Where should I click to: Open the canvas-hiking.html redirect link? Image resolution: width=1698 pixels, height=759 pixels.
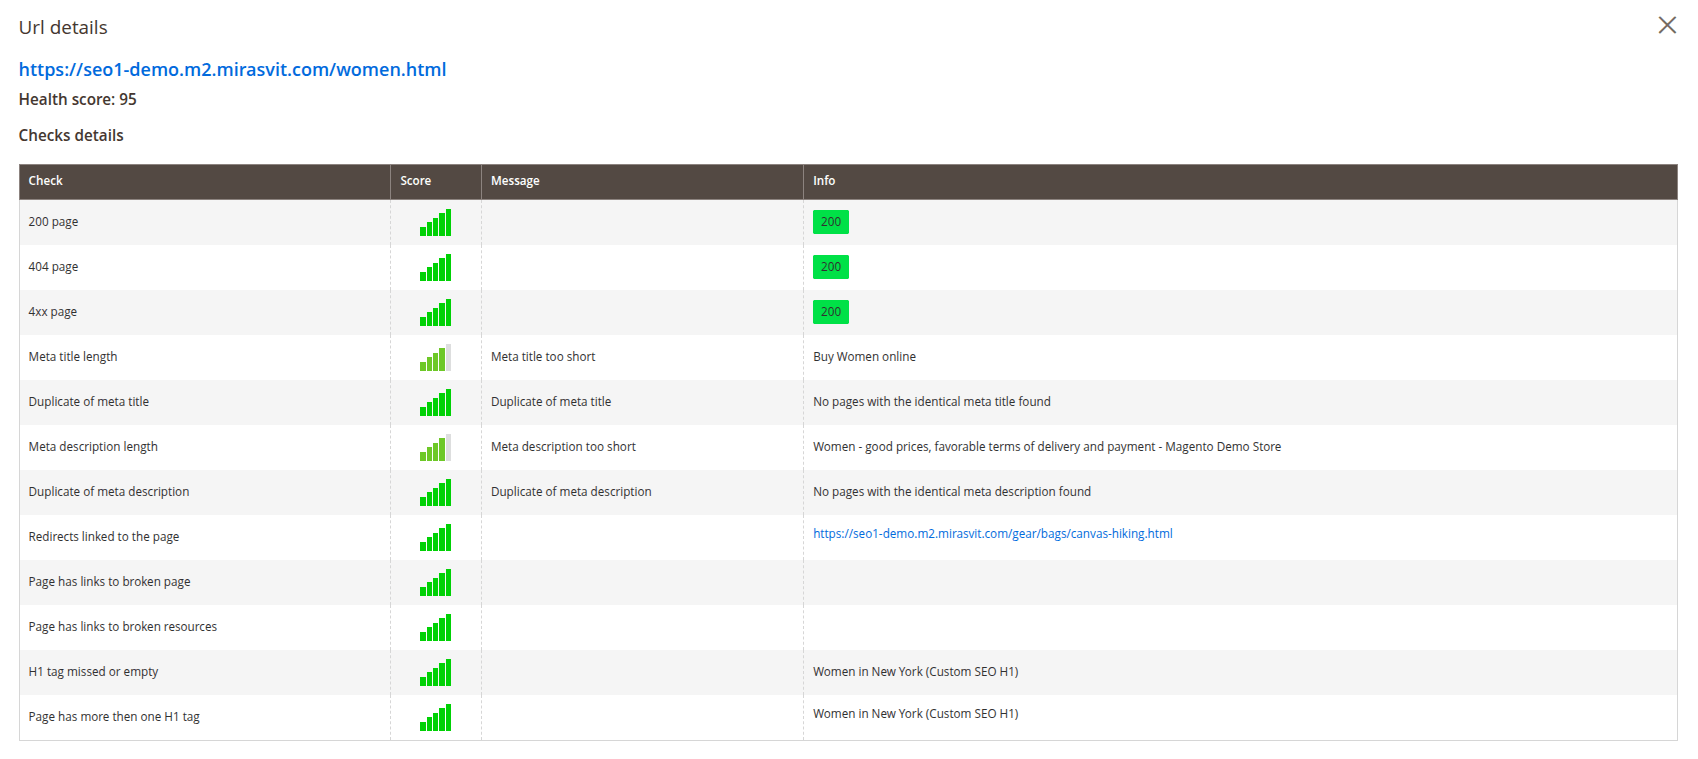point(993,534)
